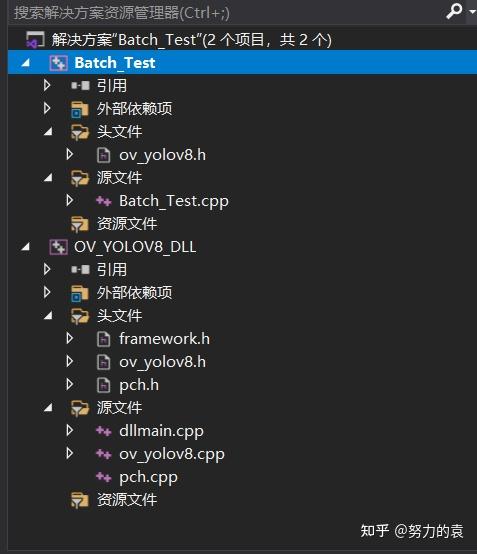Expand the 引用 node under Batch_Test
The image size is (477, 554).
tap(47, 86)
